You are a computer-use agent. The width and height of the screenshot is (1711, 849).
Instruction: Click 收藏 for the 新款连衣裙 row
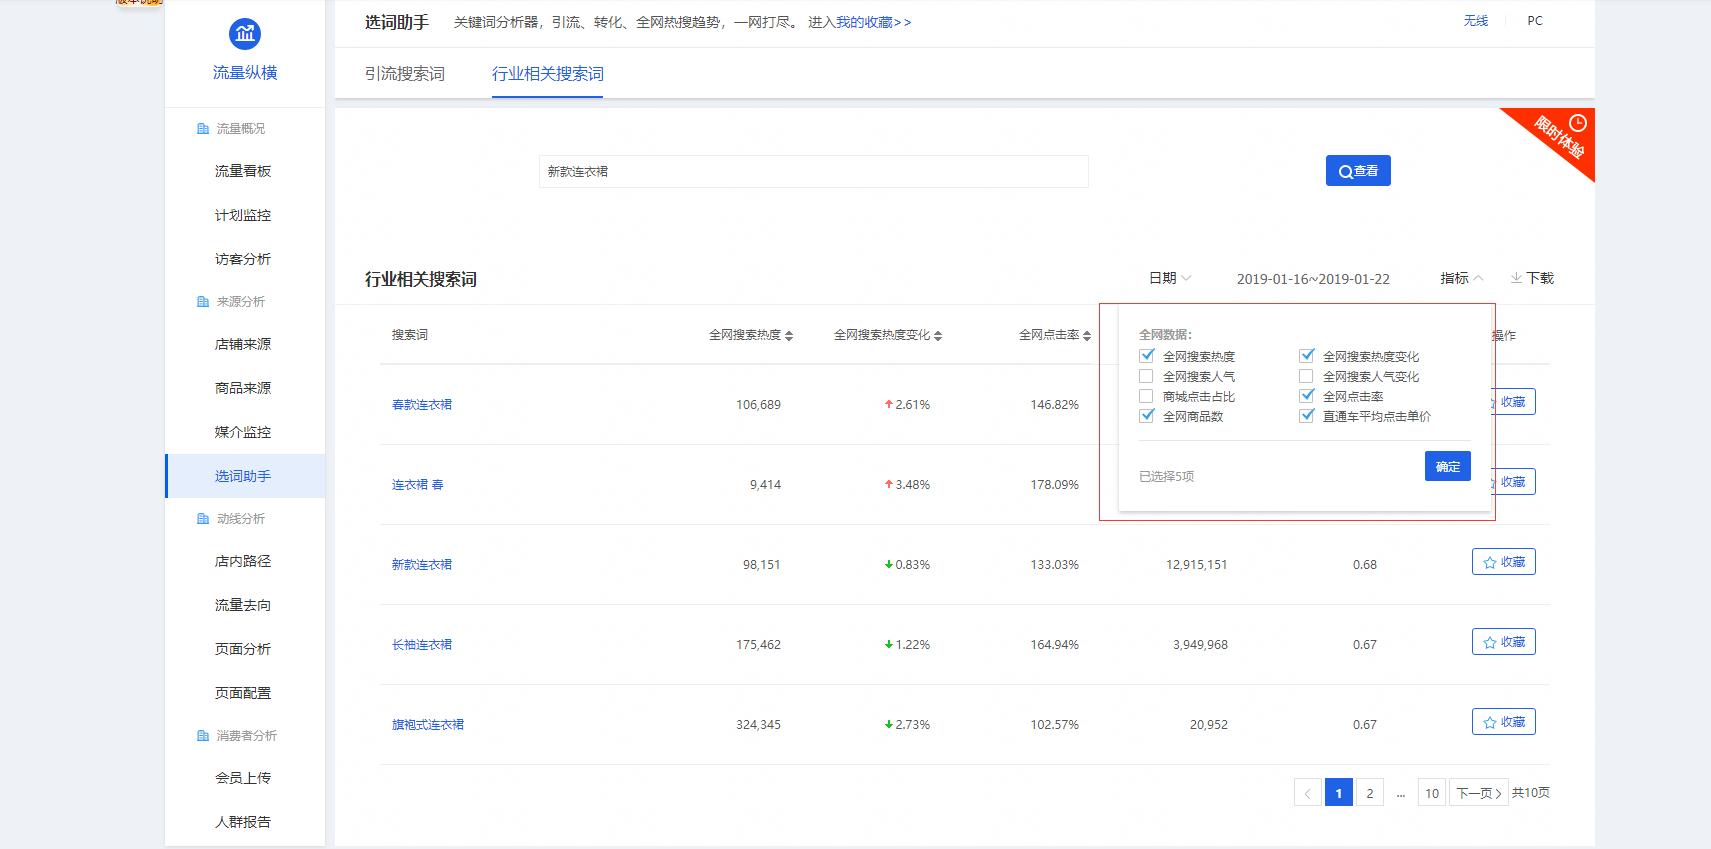click(x=1503, y=562)
